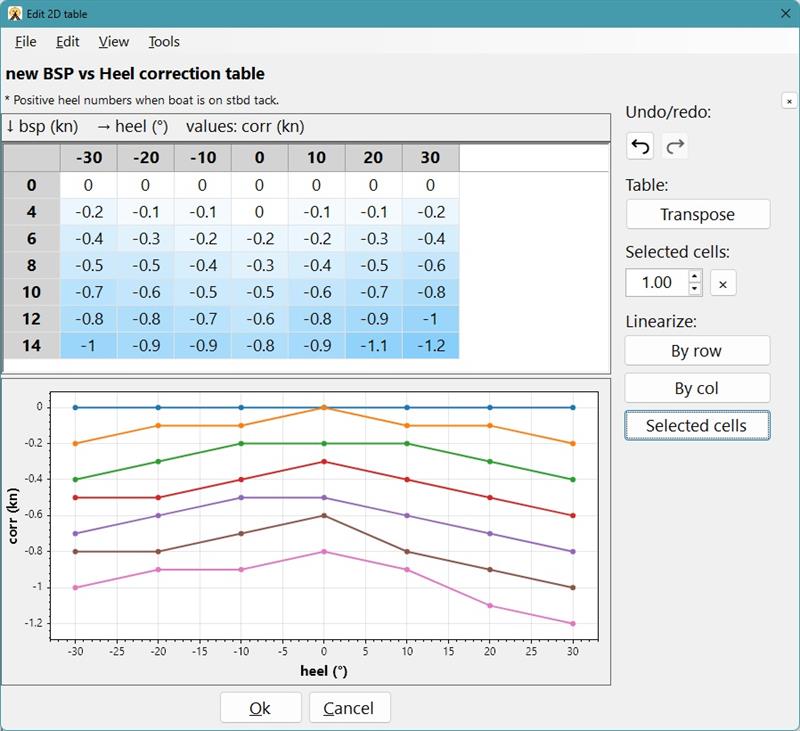
Task: Click the heel (°) axis label
Action: (324, 671)
